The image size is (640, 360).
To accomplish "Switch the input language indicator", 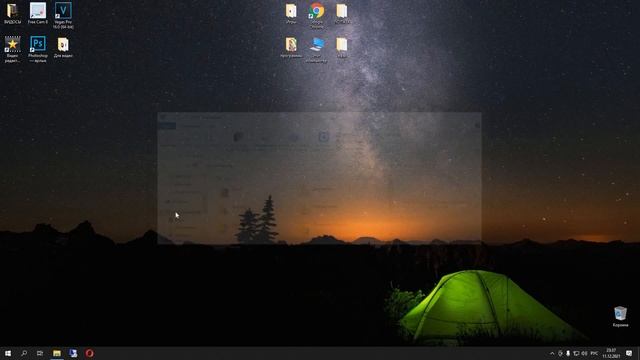I will 594,353.
